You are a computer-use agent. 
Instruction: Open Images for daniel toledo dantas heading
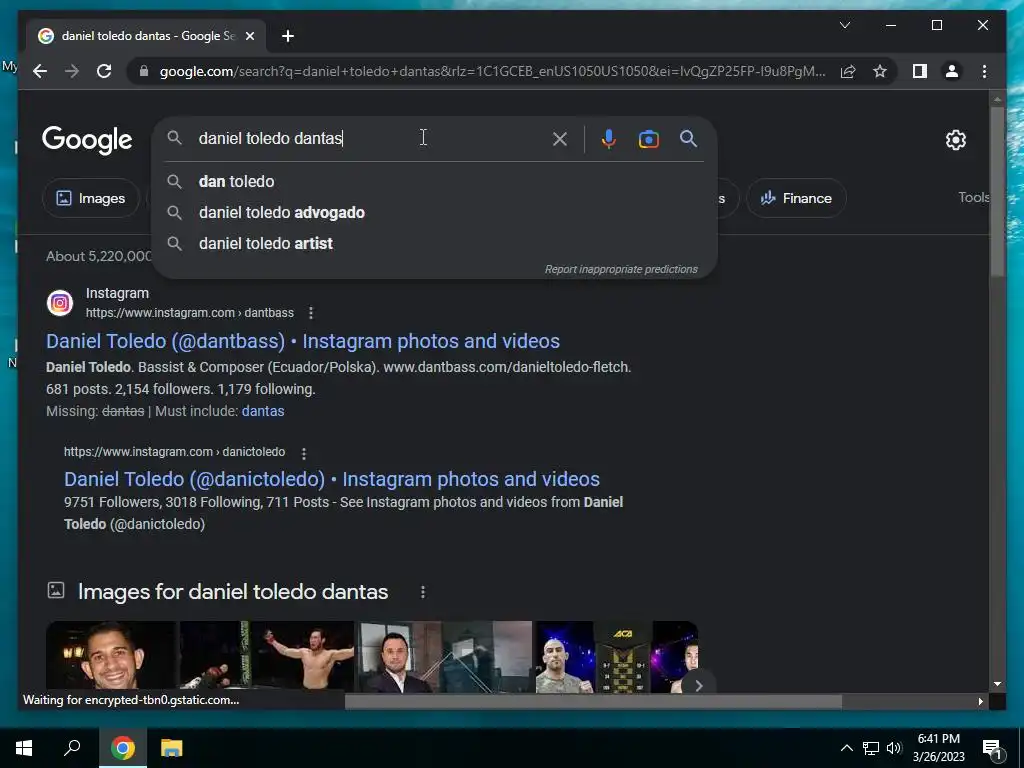point(232,592)
